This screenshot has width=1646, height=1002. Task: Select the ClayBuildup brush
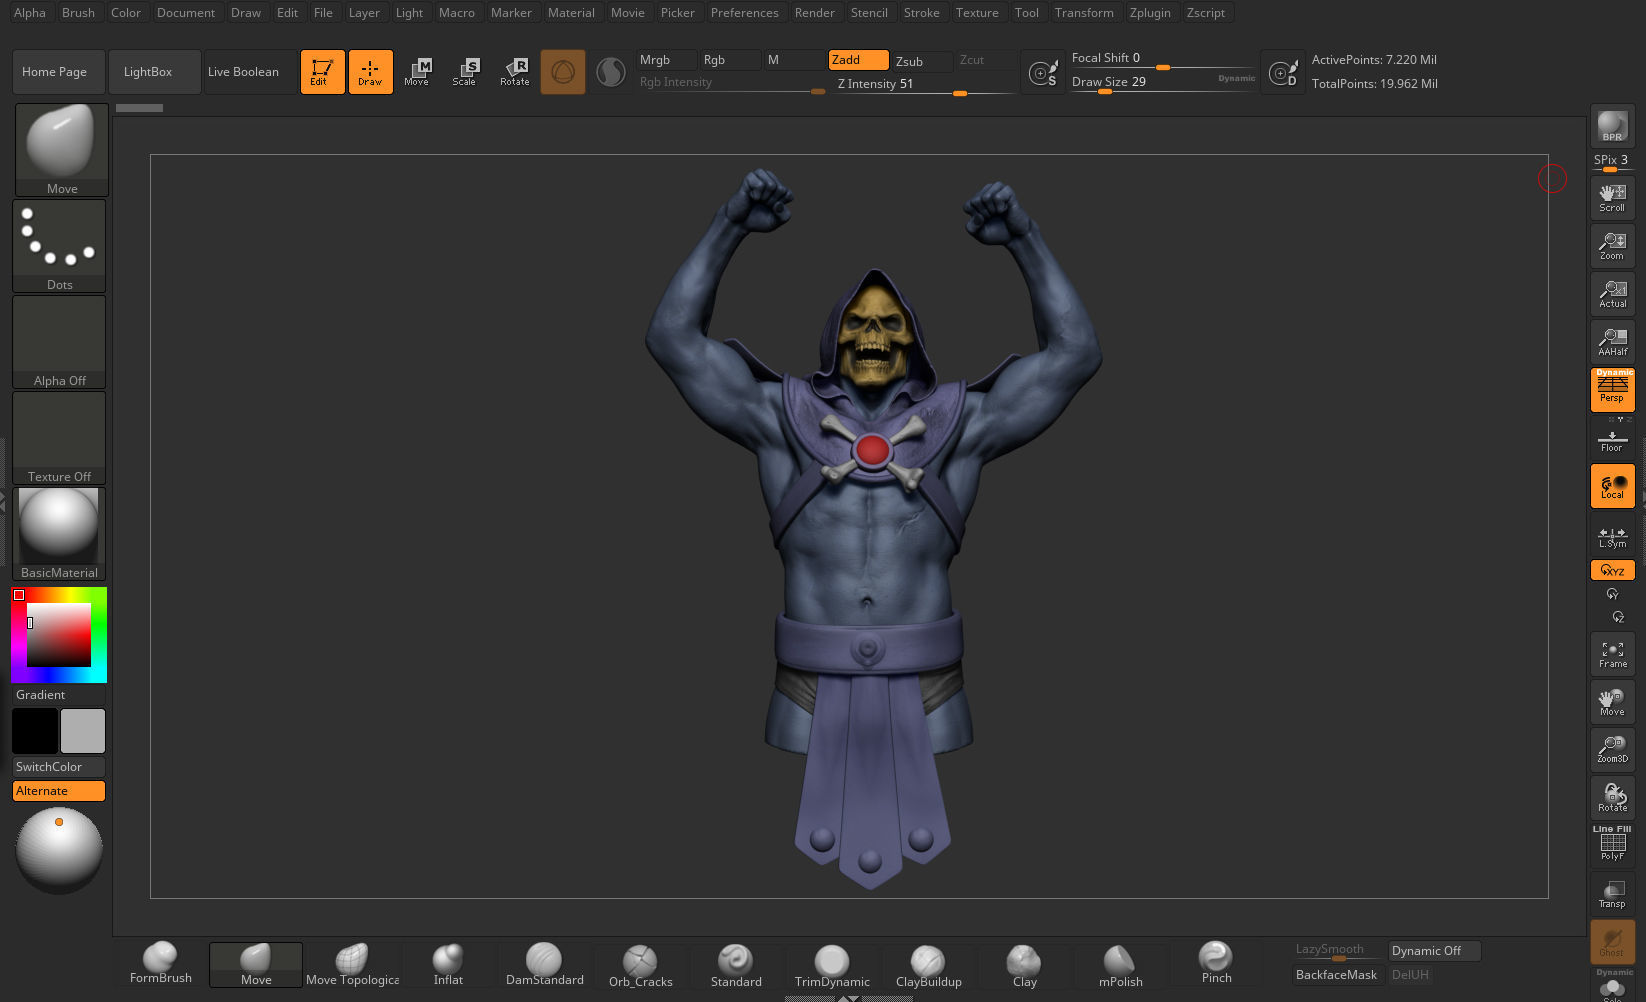coord(928,964)
